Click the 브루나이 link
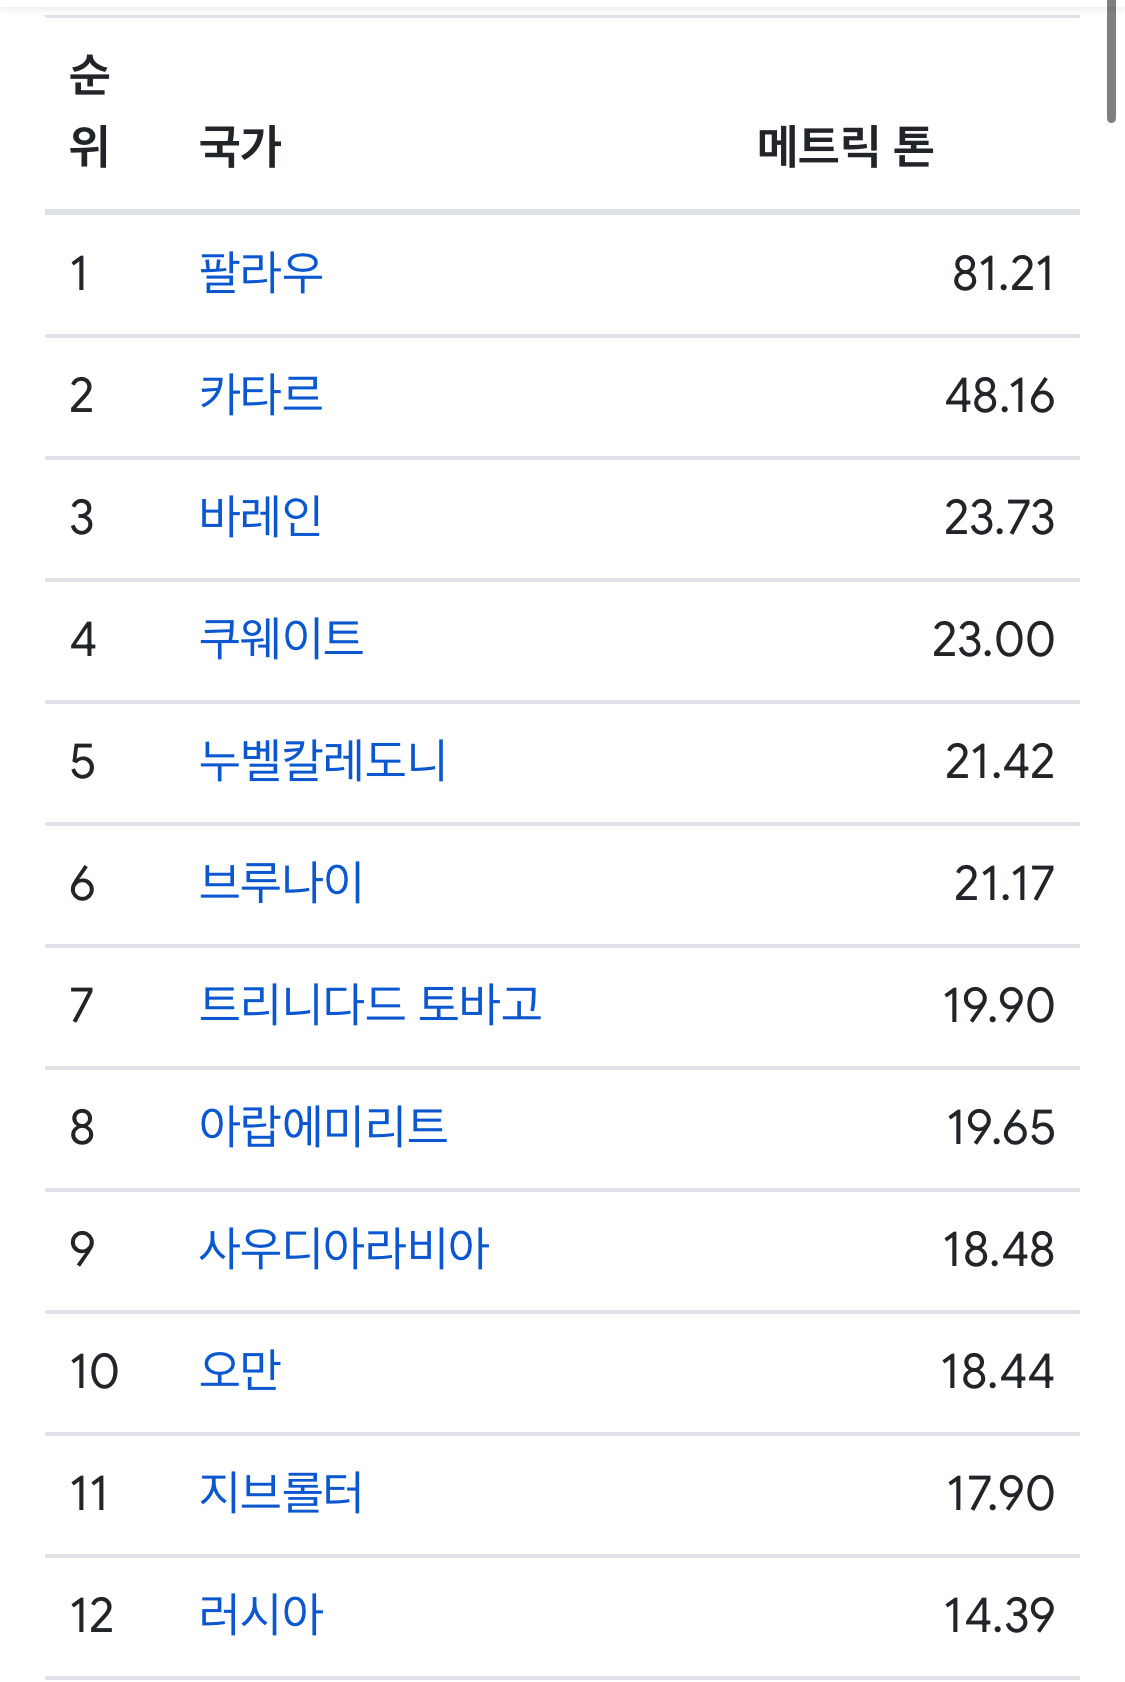Screen dimensions: 1125x1682 coord(281,883)
